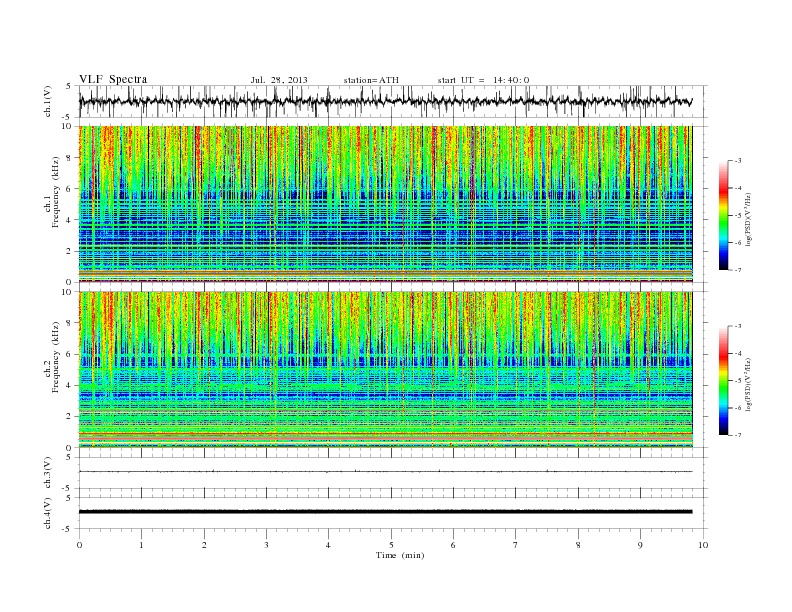Click the ch.1 log(PSD) colorbar label
Viewport: 792px width, 612px height.
click(x=749, y=218)
